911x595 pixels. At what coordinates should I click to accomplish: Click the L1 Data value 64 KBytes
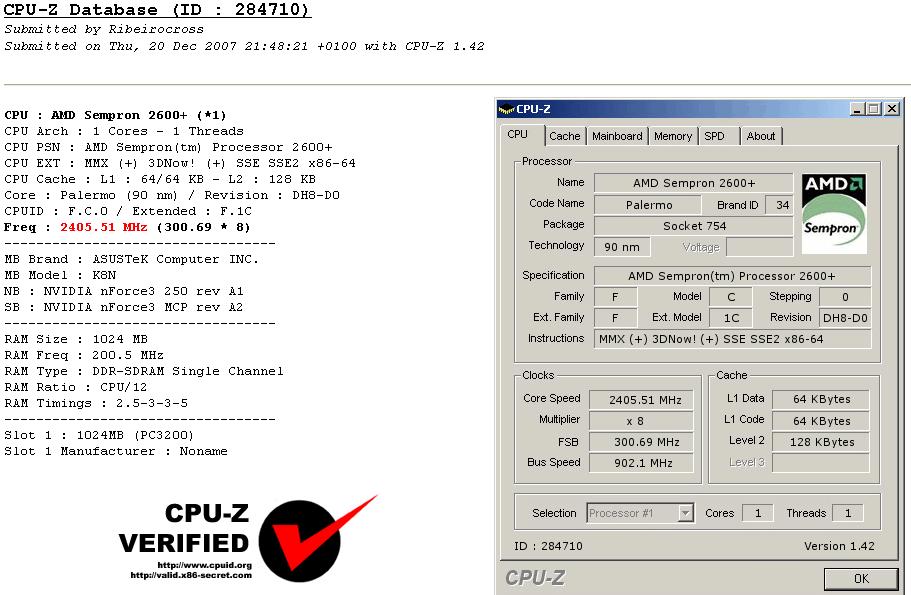tap(821, 399)
